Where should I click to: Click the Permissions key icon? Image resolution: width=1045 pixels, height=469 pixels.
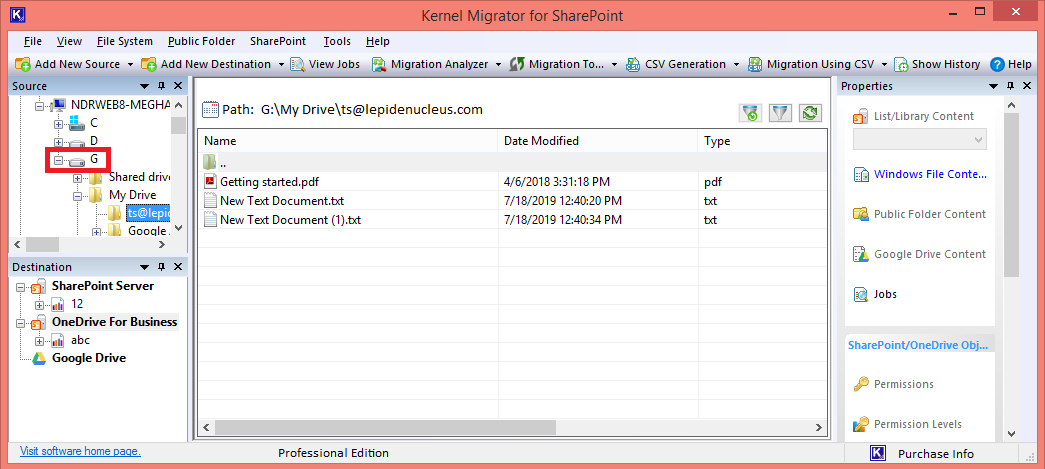coord(860,384)
